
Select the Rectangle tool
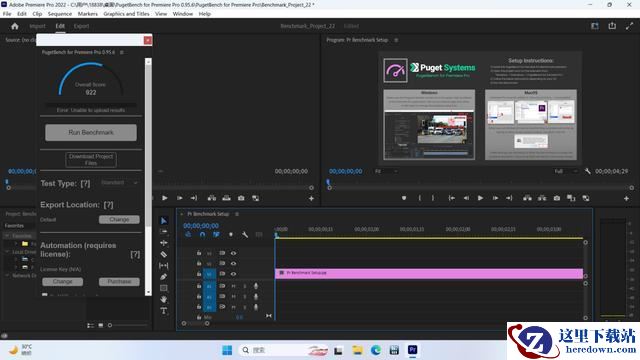(164, 288)
